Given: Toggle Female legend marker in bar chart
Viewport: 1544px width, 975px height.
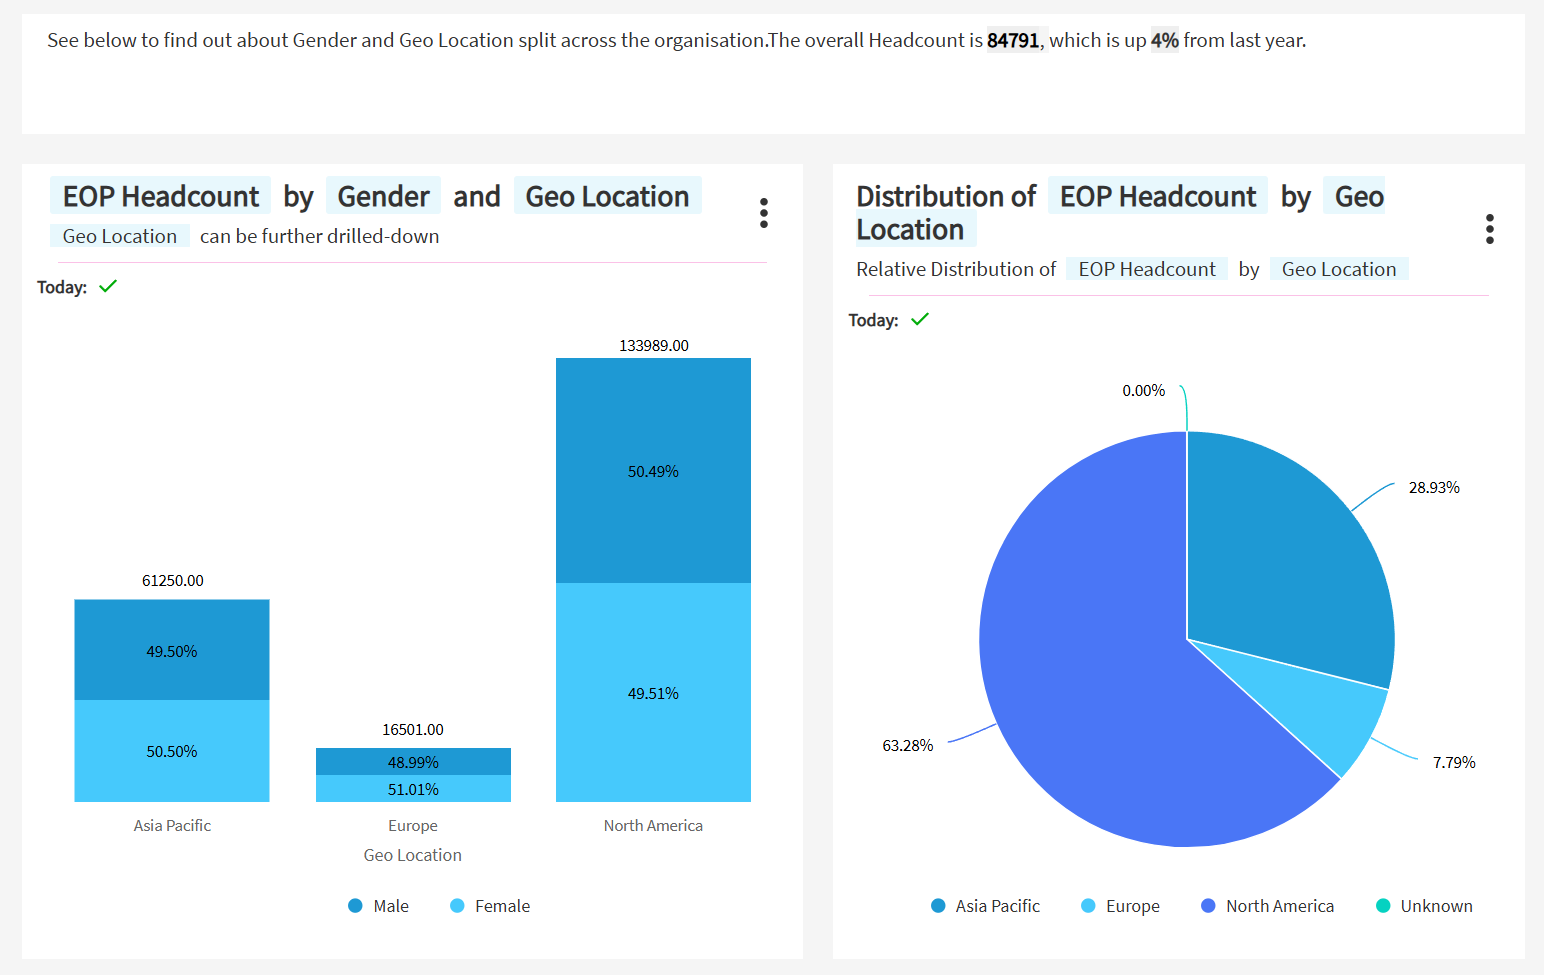Looking at the screenshot, I should (457, 906).
